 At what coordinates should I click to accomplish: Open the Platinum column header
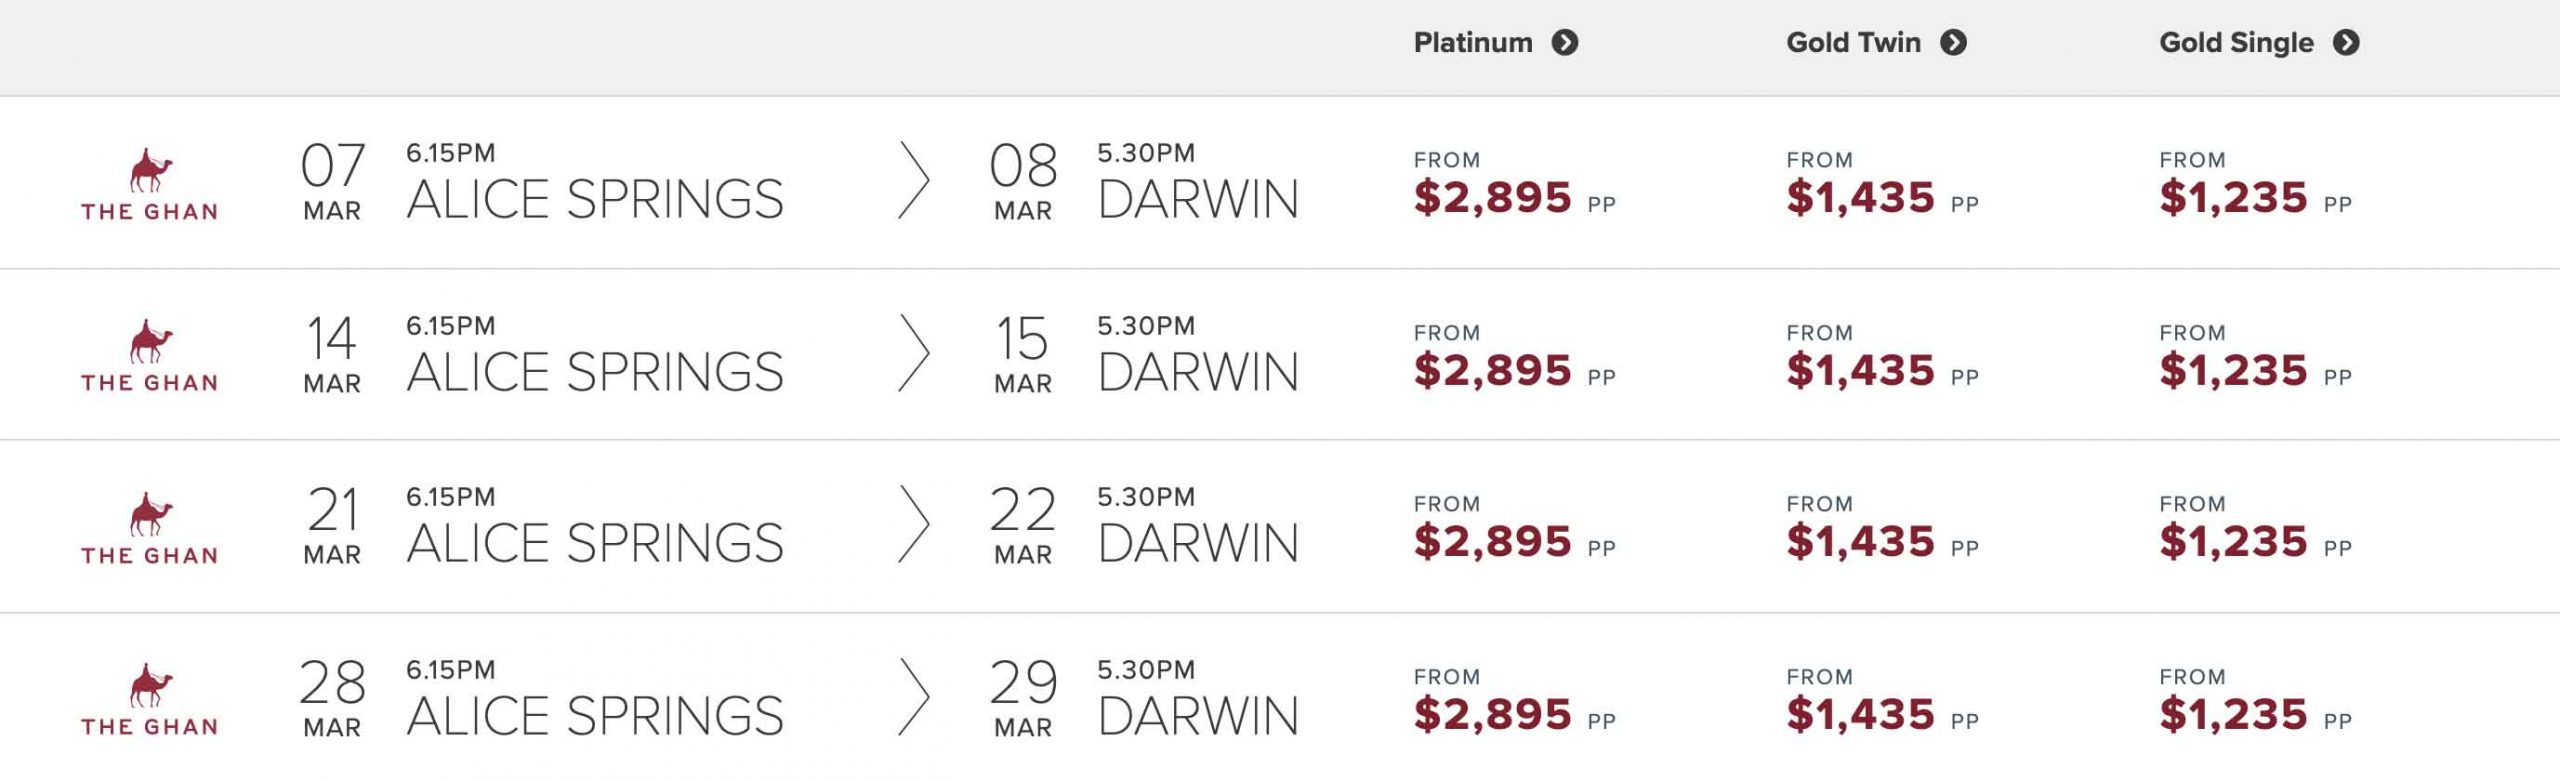point(1473,43)
